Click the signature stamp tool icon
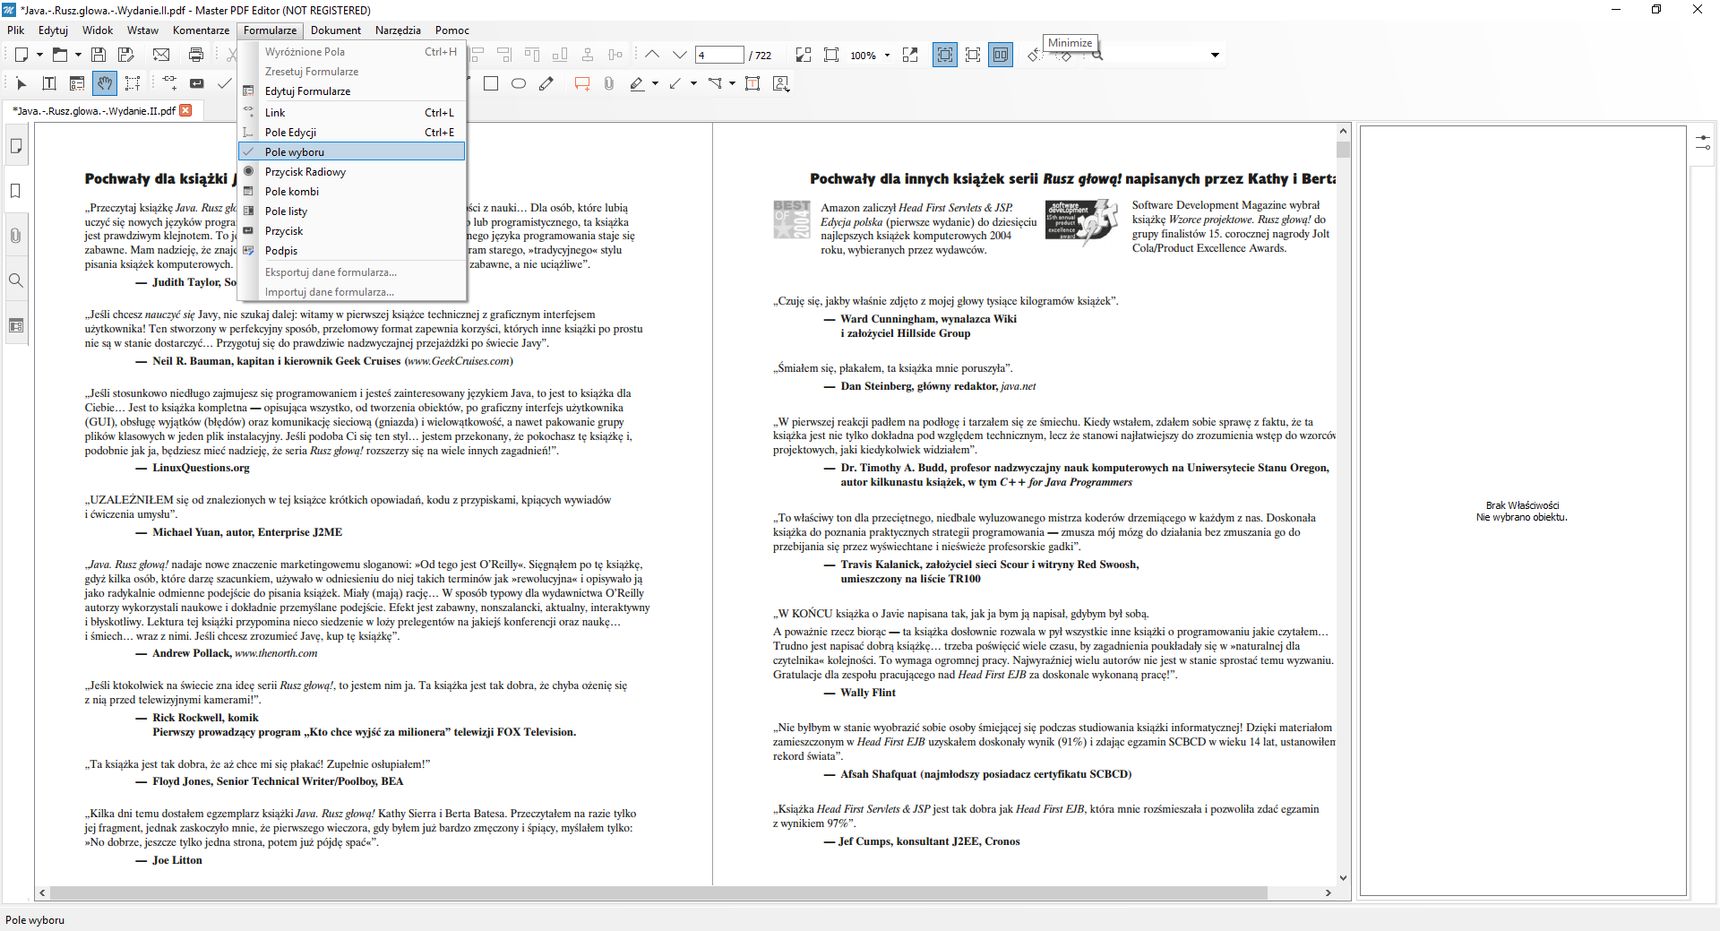The image size is (1720, 931). pos(781,84)
